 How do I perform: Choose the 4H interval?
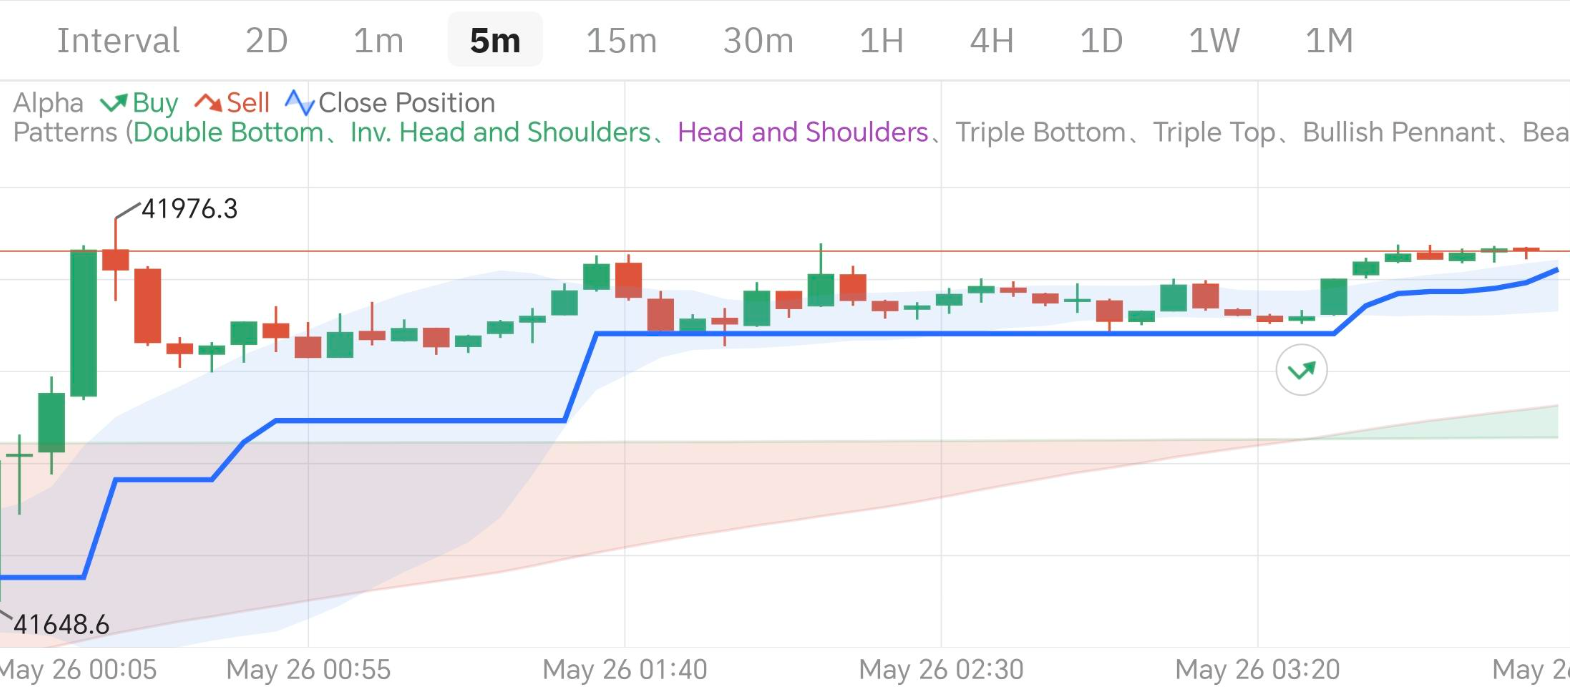click(x=991, y=41)
